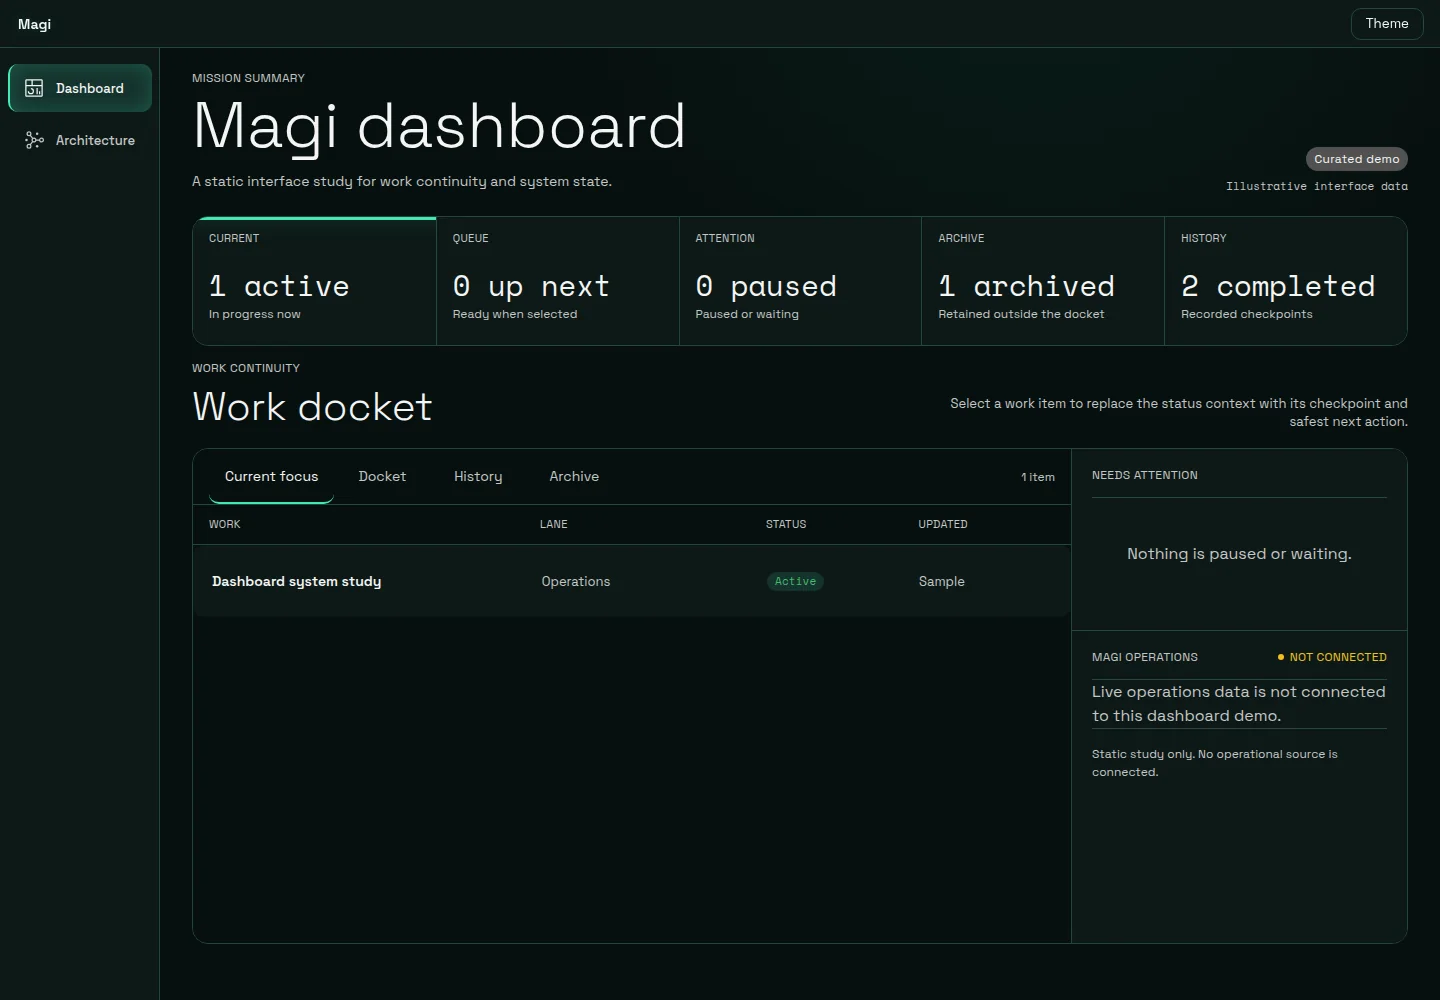Click the Dashboard sidebar icon
1440x1000 pixels.
point(34,88)
